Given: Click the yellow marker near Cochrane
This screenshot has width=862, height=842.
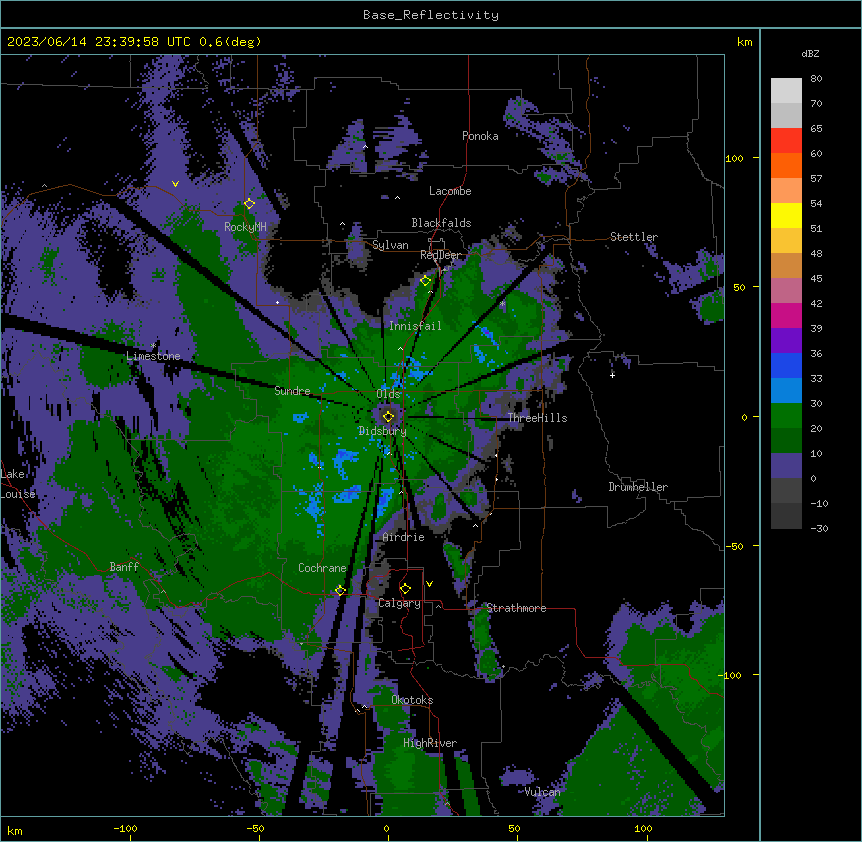Looking at the screenshot, I should (x=340, y=590).
